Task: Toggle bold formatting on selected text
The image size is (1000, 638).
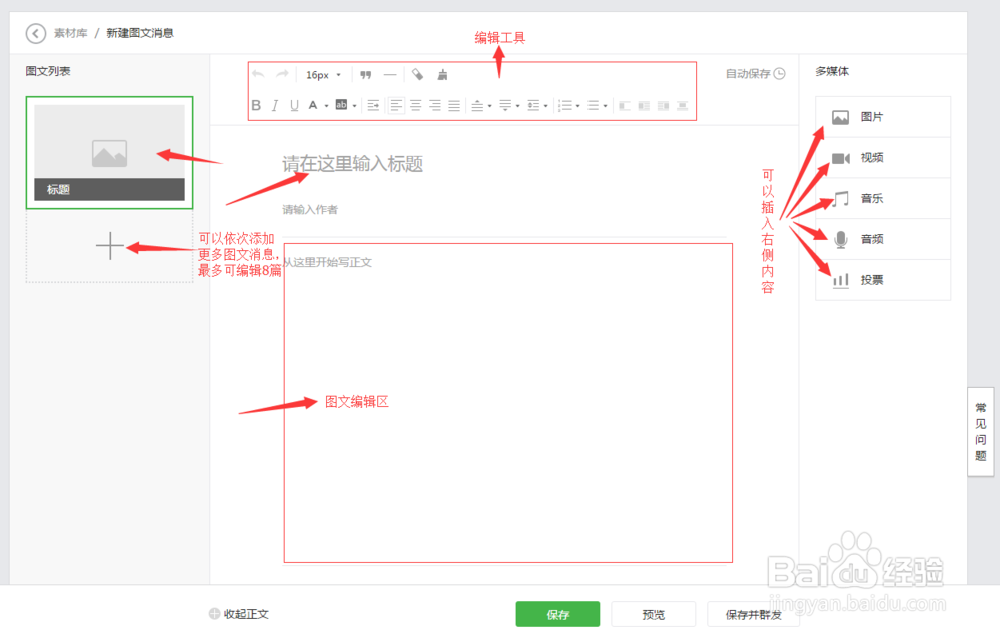Action: (x=257, y=105)
